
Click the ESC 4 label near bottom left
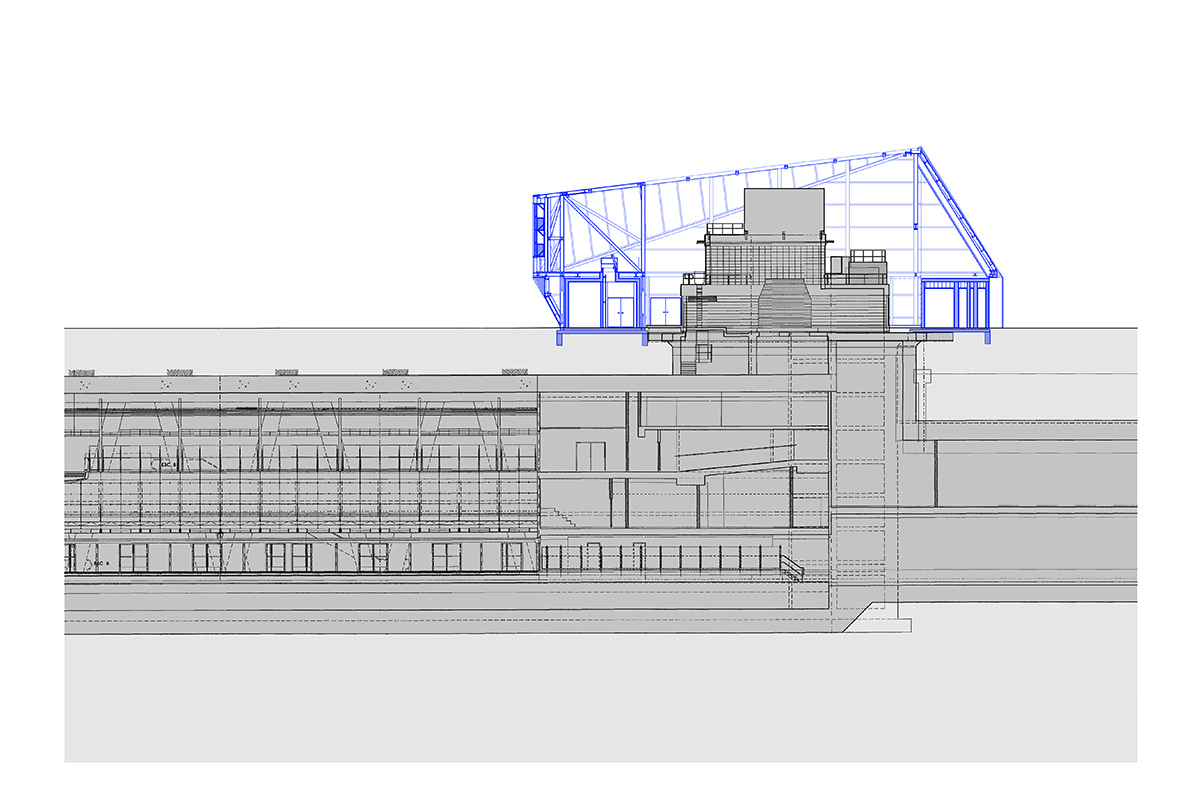(x=99, y=564)
